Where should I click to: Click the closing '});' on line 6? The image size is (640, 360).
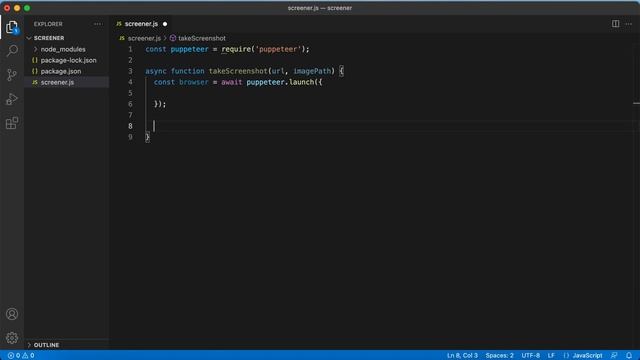(160, 104)
